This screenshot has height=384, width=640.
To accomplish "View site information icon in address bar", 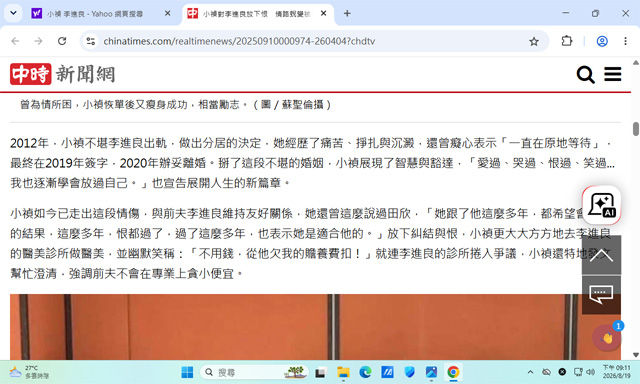I will (x=91, y=41).
